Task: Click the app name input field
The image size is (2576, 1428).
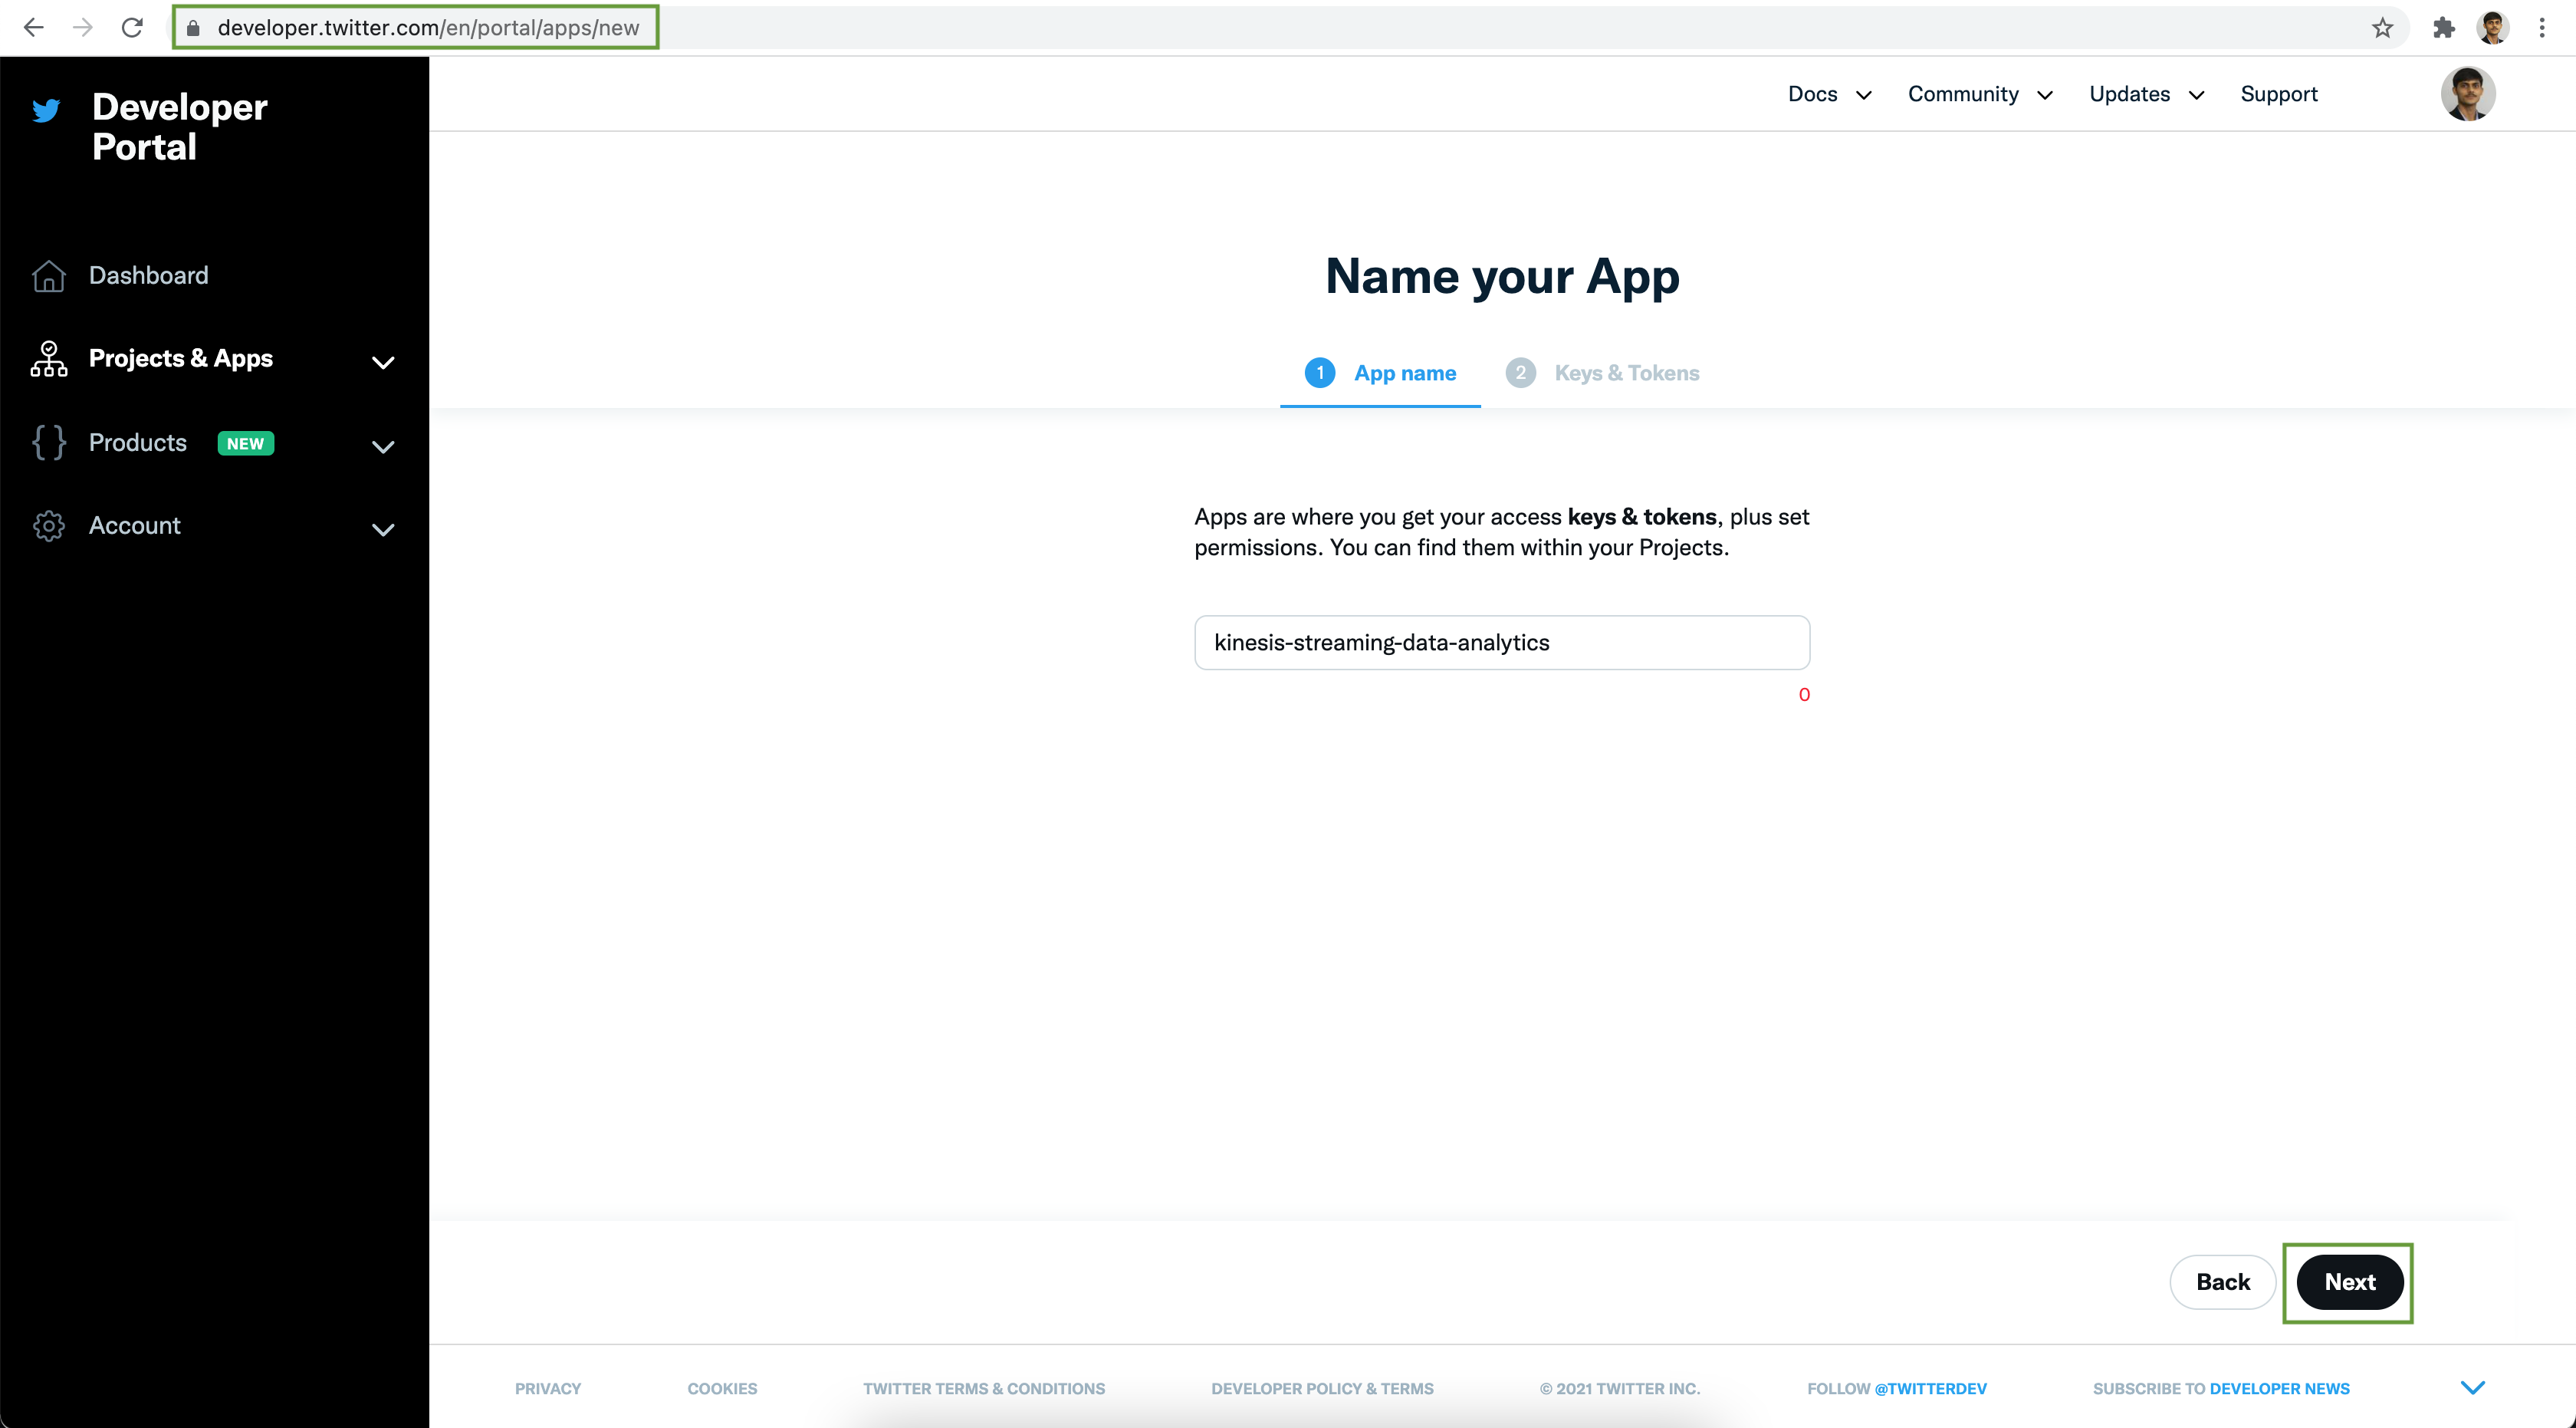Action: click(x=1503, y=642)
